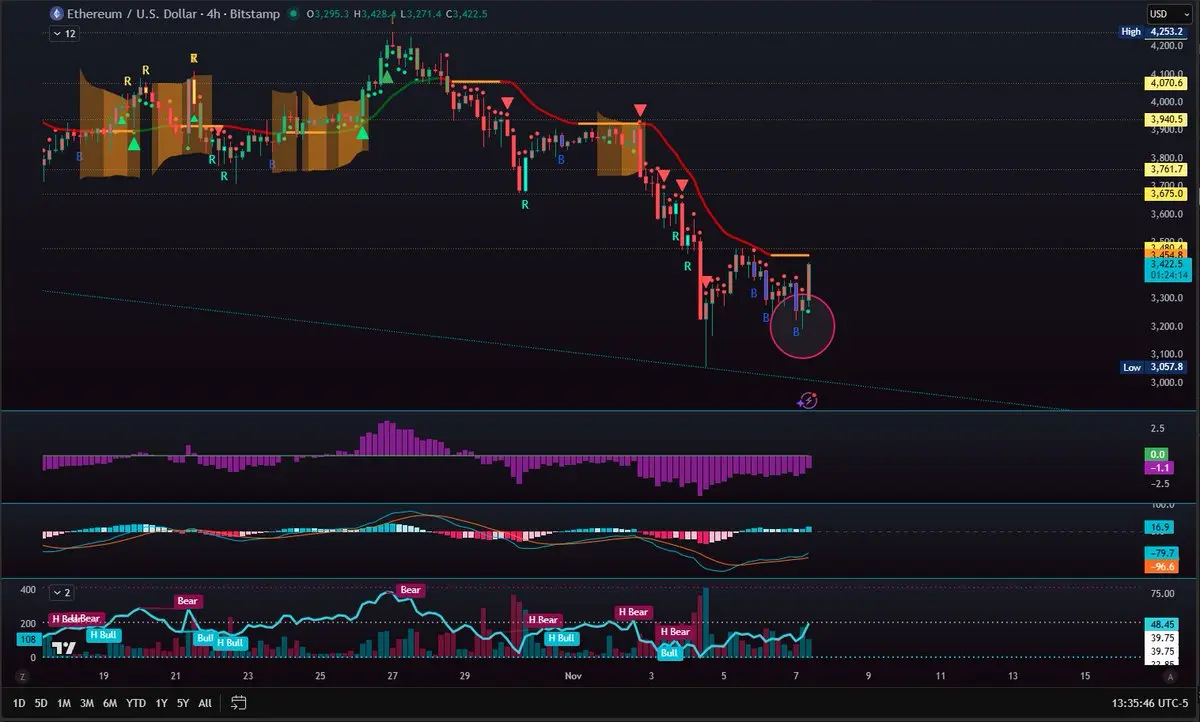The height and width of the screenshot is (722, 1200).
Task: Select the 5D time range
Action: point(41,703)
